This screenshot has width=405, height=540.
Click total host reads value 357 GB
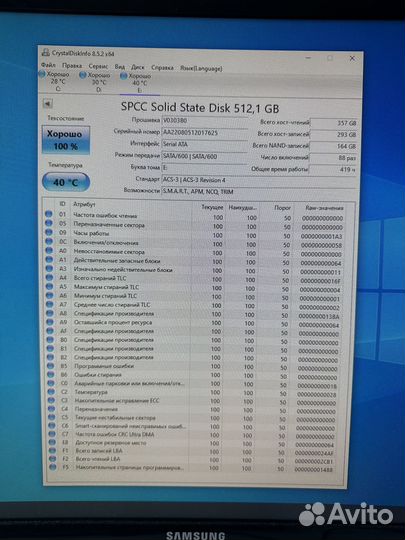(x=333, y=123)
